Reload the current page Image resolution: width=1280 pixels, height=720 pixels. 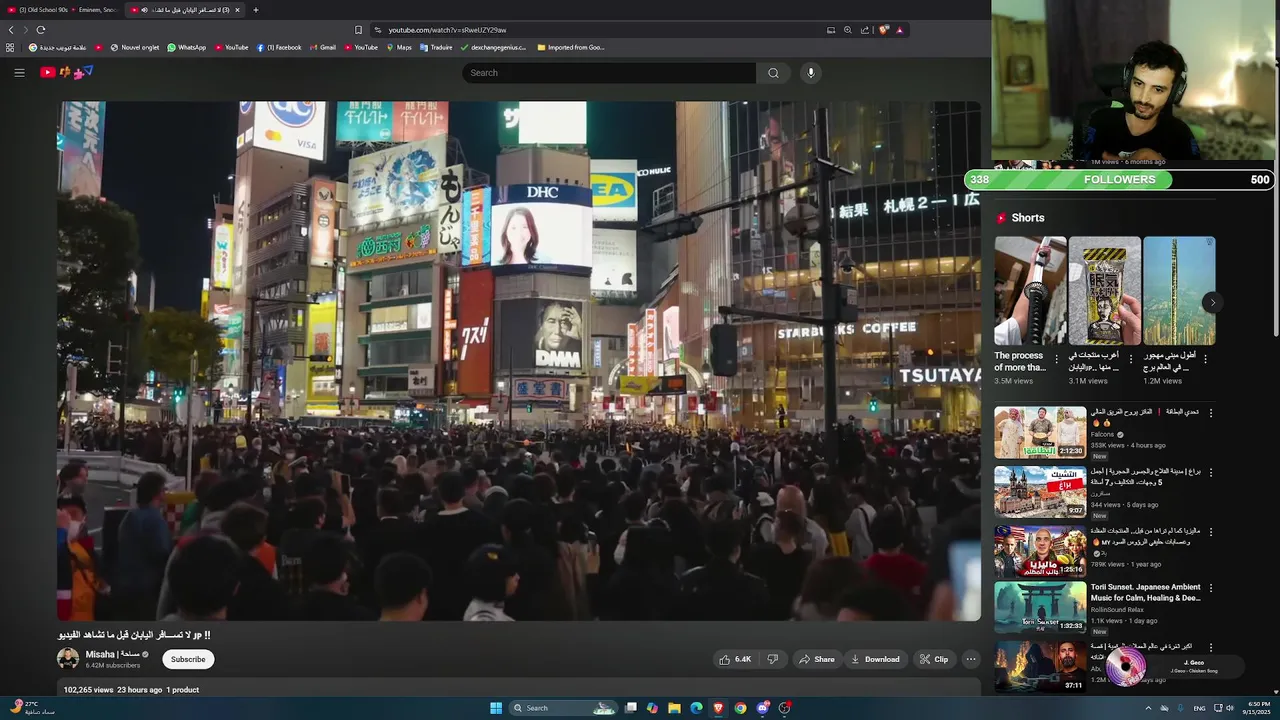coord(40,30)
